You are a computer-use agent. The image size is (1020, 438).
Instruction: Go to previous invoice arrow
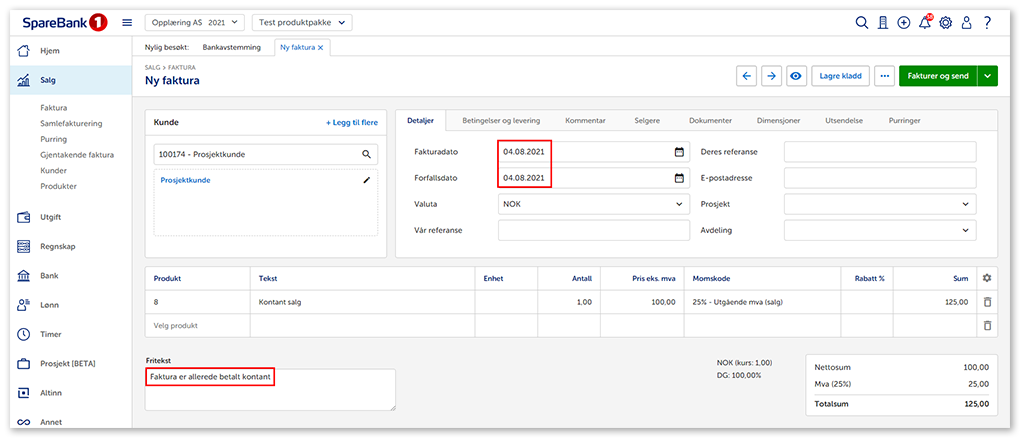(746, 76)
